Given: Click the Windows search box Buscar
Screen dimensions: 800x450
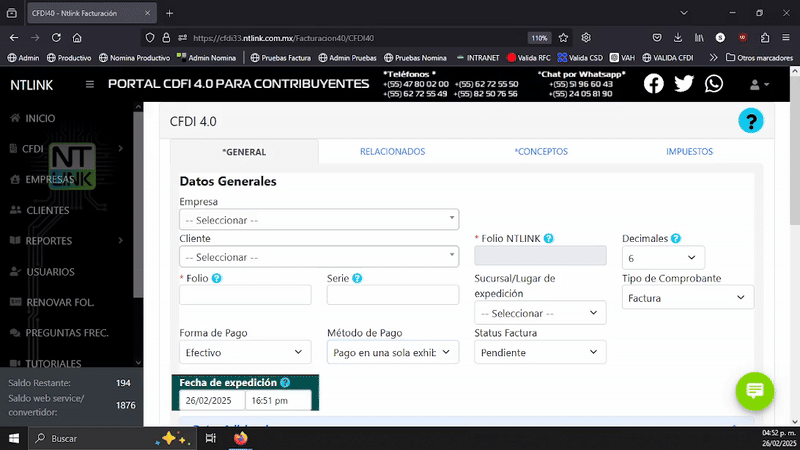Looking at the screenshot, I should (112, 438).
